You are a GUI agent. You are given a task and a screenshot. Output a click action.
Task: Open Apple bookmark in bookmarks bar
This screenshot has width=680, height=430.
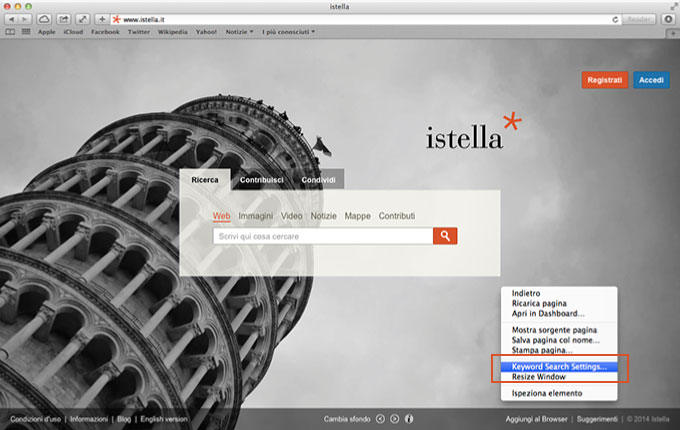pyautogui.click(x=46, y=32)
